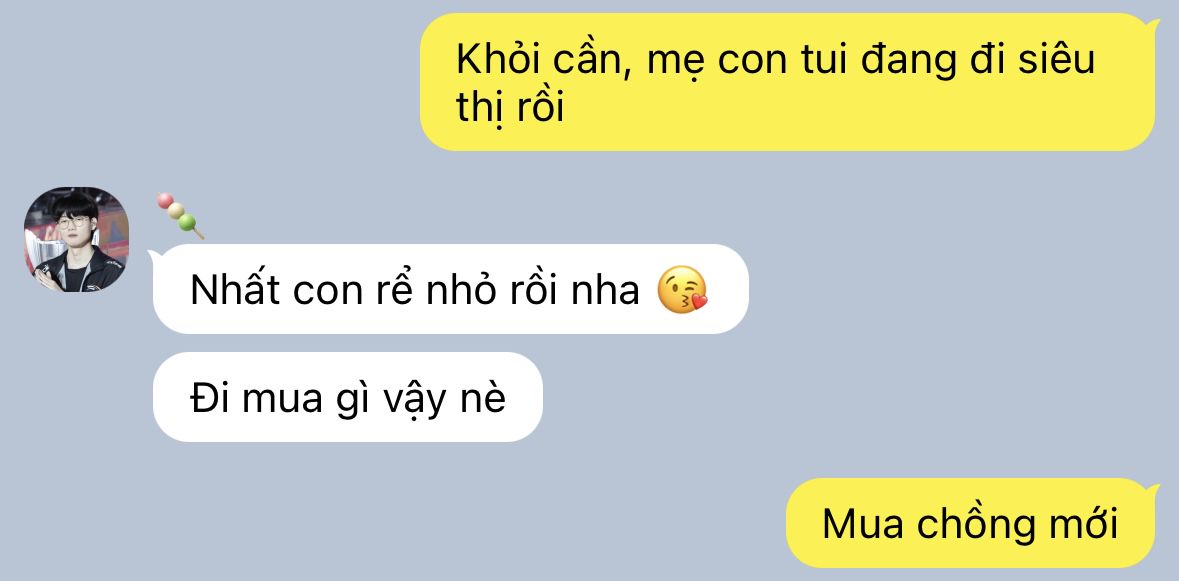
Task: Click the tail of the top yellow bubble
Action: (x=1156, y=24)
